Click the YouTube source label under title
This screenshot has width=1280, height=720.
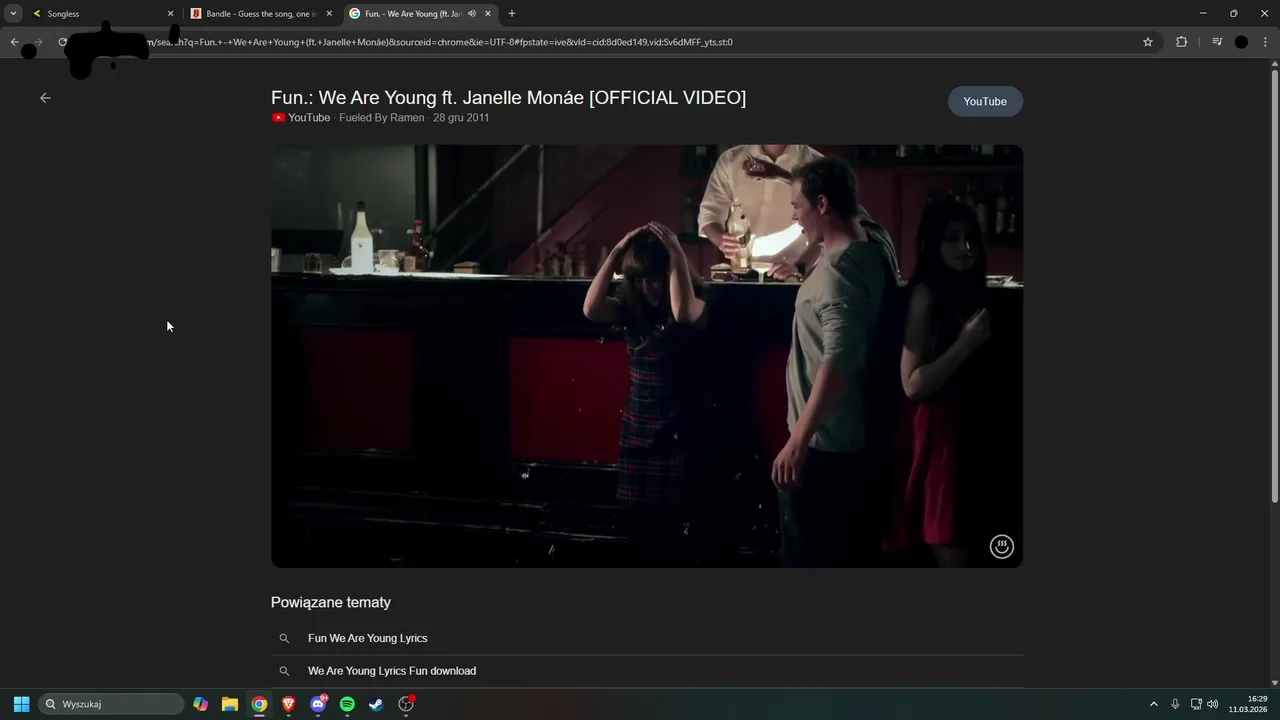[301, 118]
